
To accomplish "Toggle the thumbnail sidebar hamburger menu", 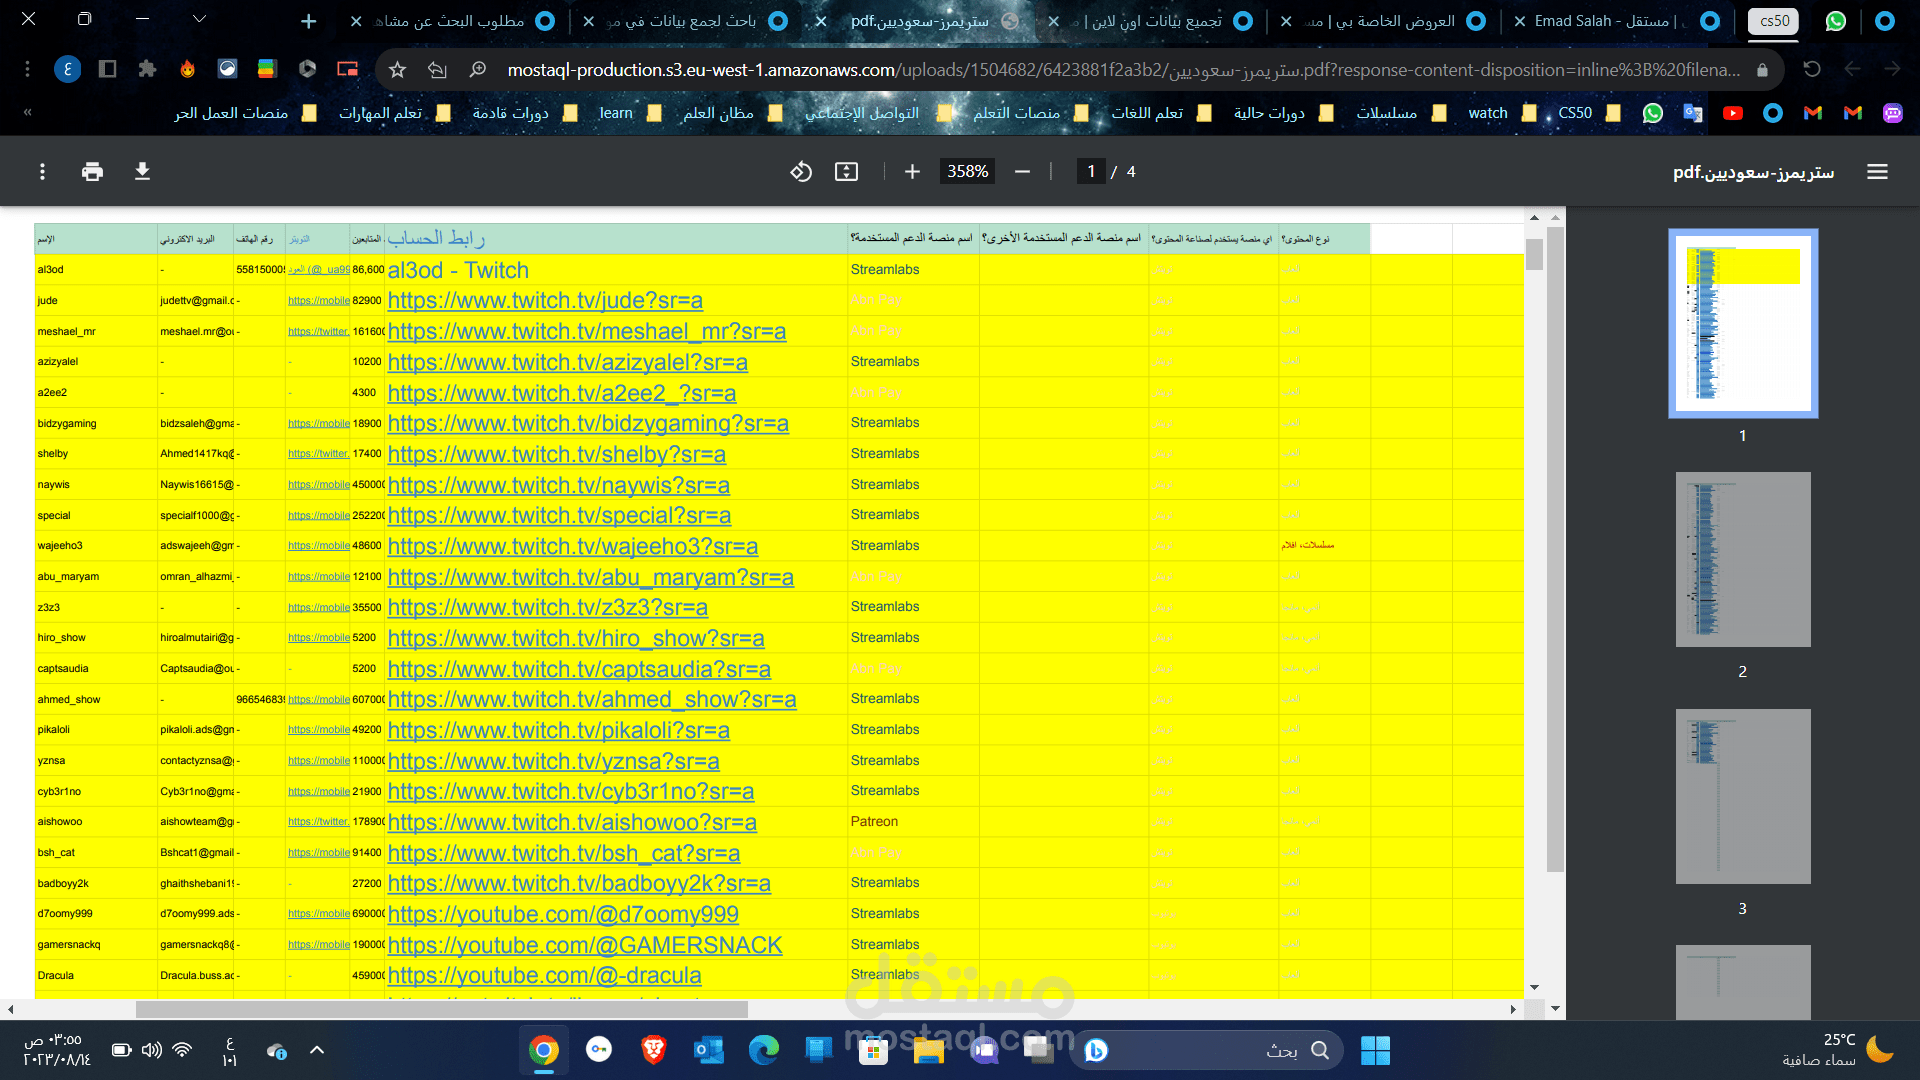I will click(1877, 172).
